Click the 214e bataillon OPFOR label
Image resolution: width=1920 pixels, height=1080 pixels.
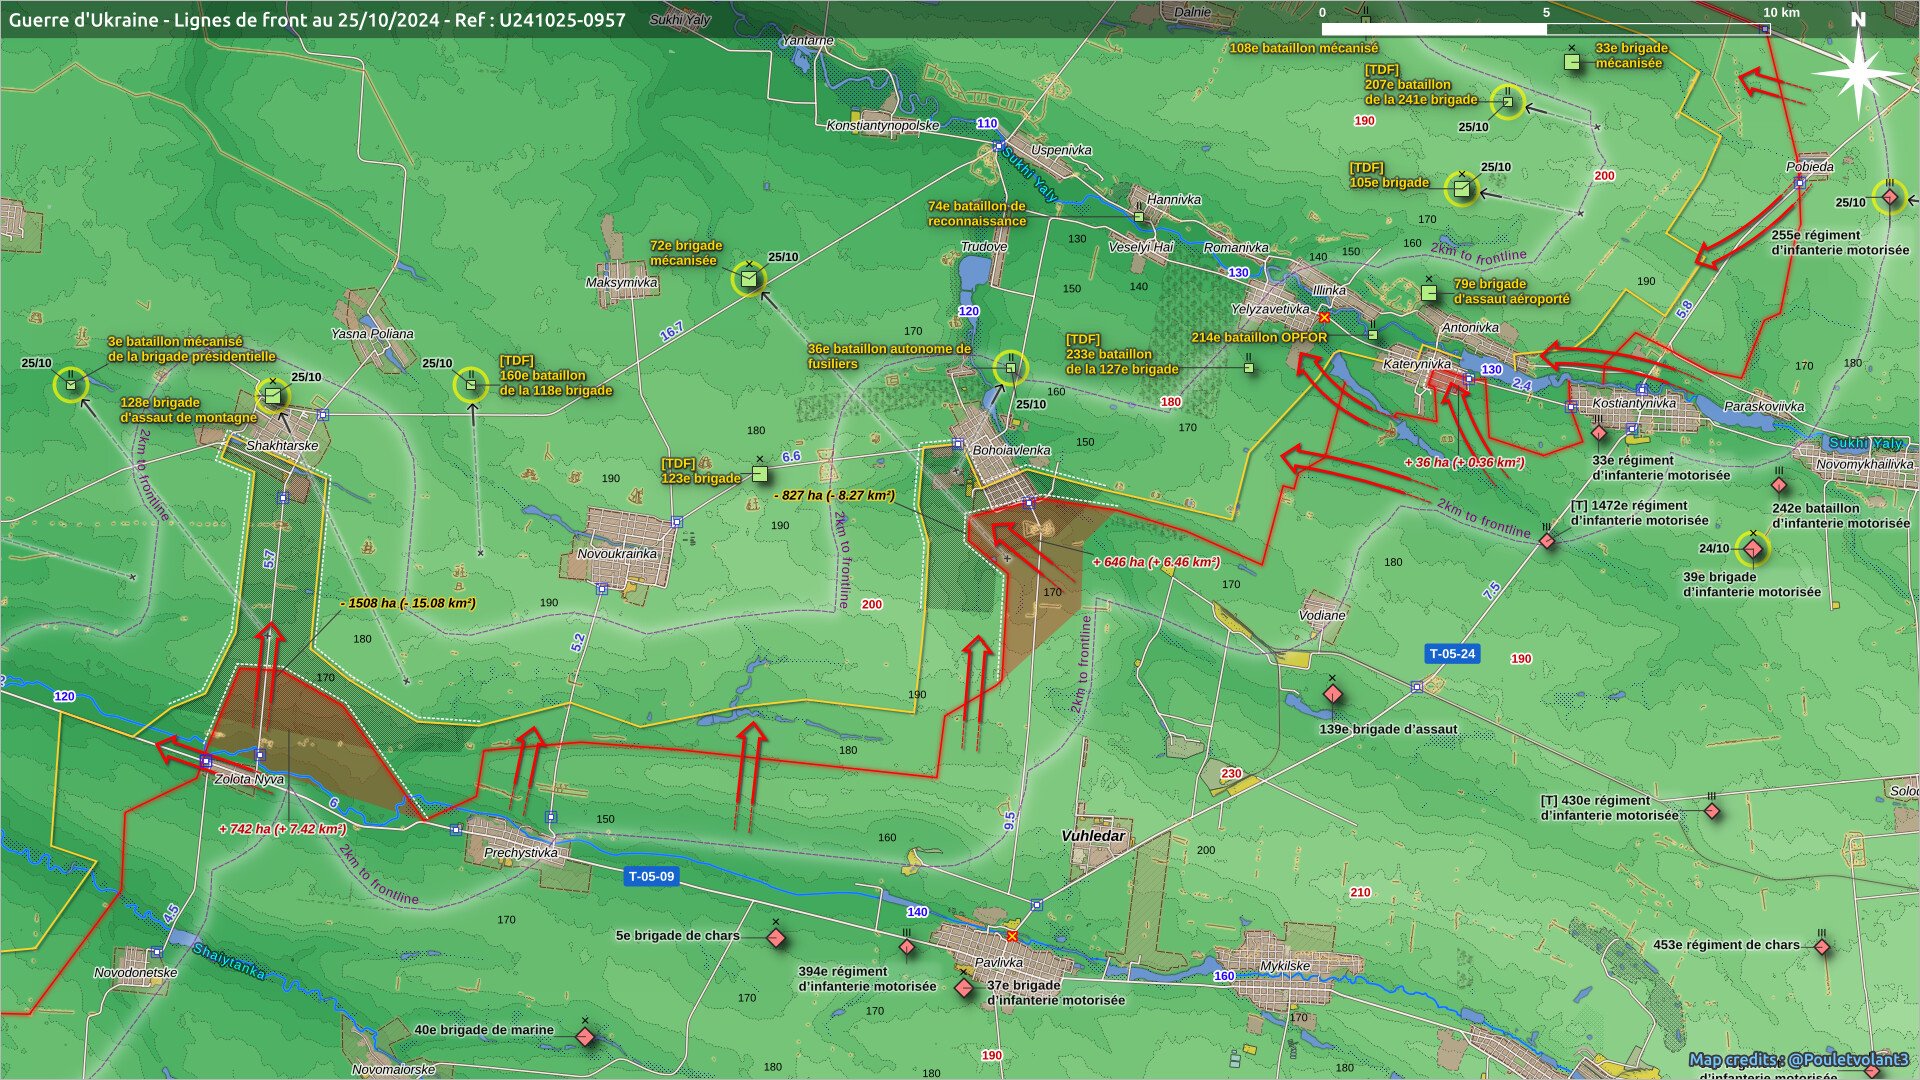(1259, 338)
